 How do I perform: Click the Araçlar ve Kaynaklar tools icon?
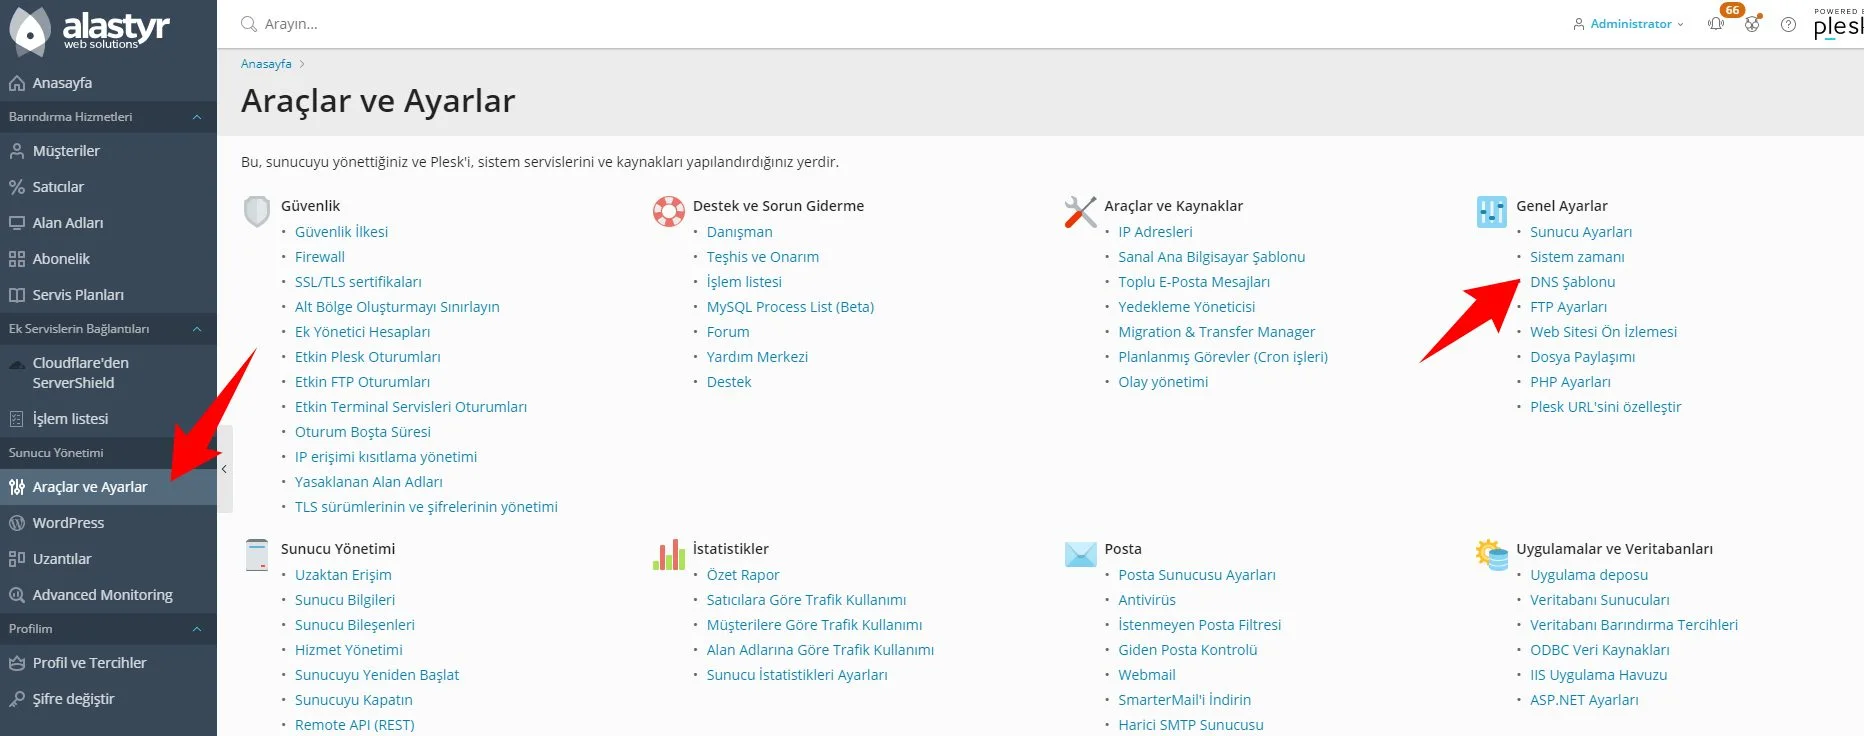(x=1080, y=211)
